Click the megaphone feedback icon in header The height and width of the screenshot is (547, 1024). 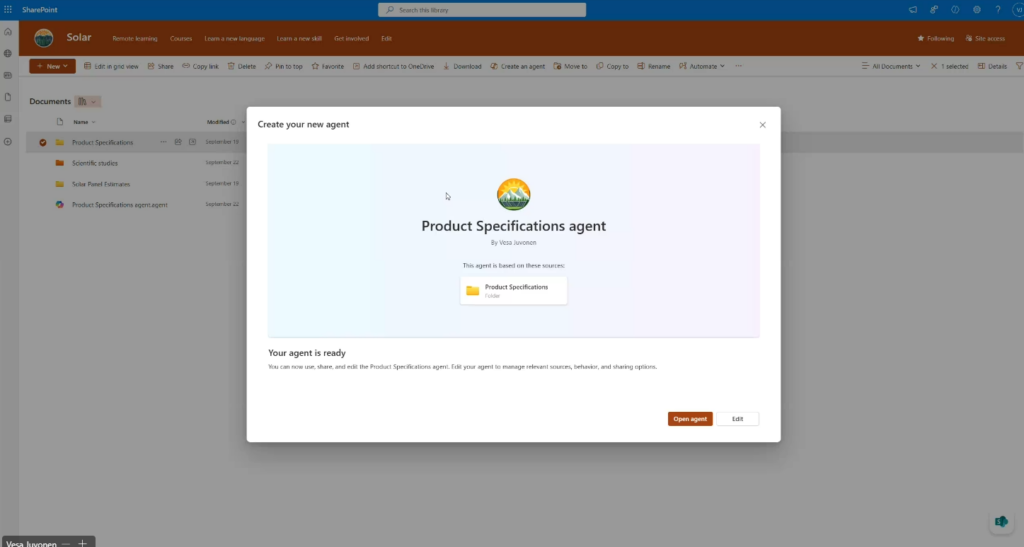(912, 10)
